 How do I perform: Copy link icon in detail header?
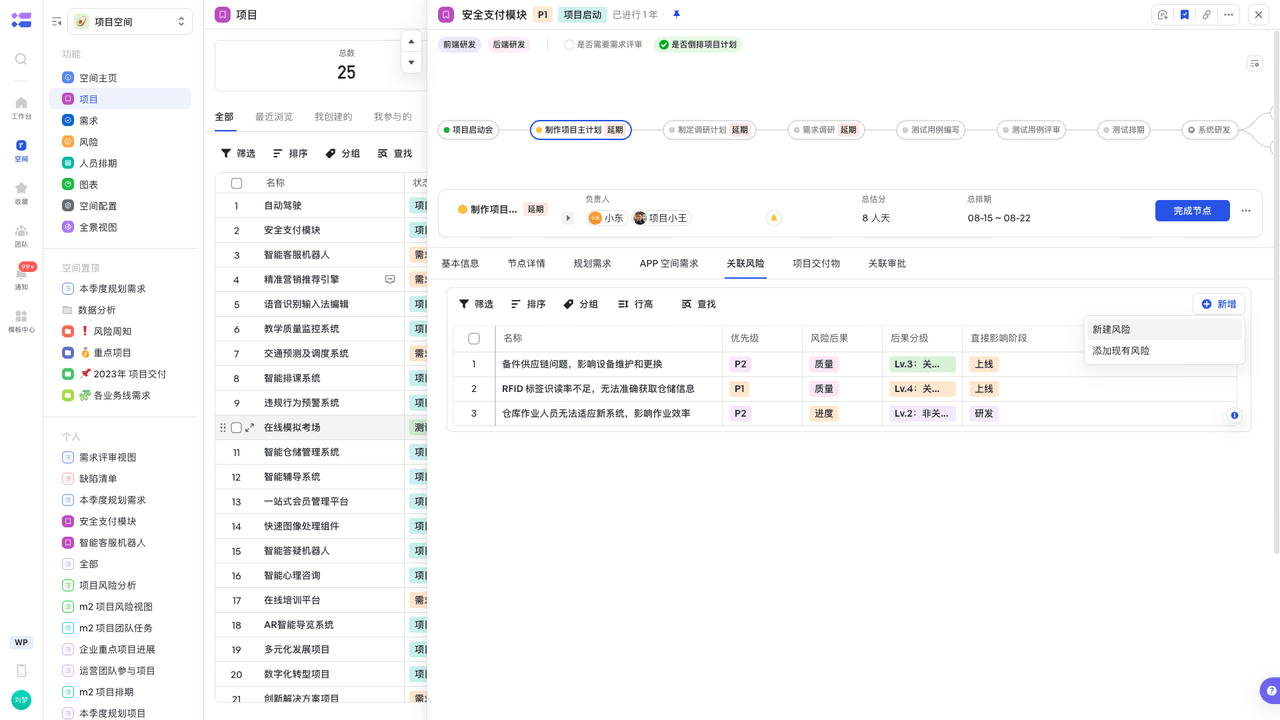(1207, 15)
